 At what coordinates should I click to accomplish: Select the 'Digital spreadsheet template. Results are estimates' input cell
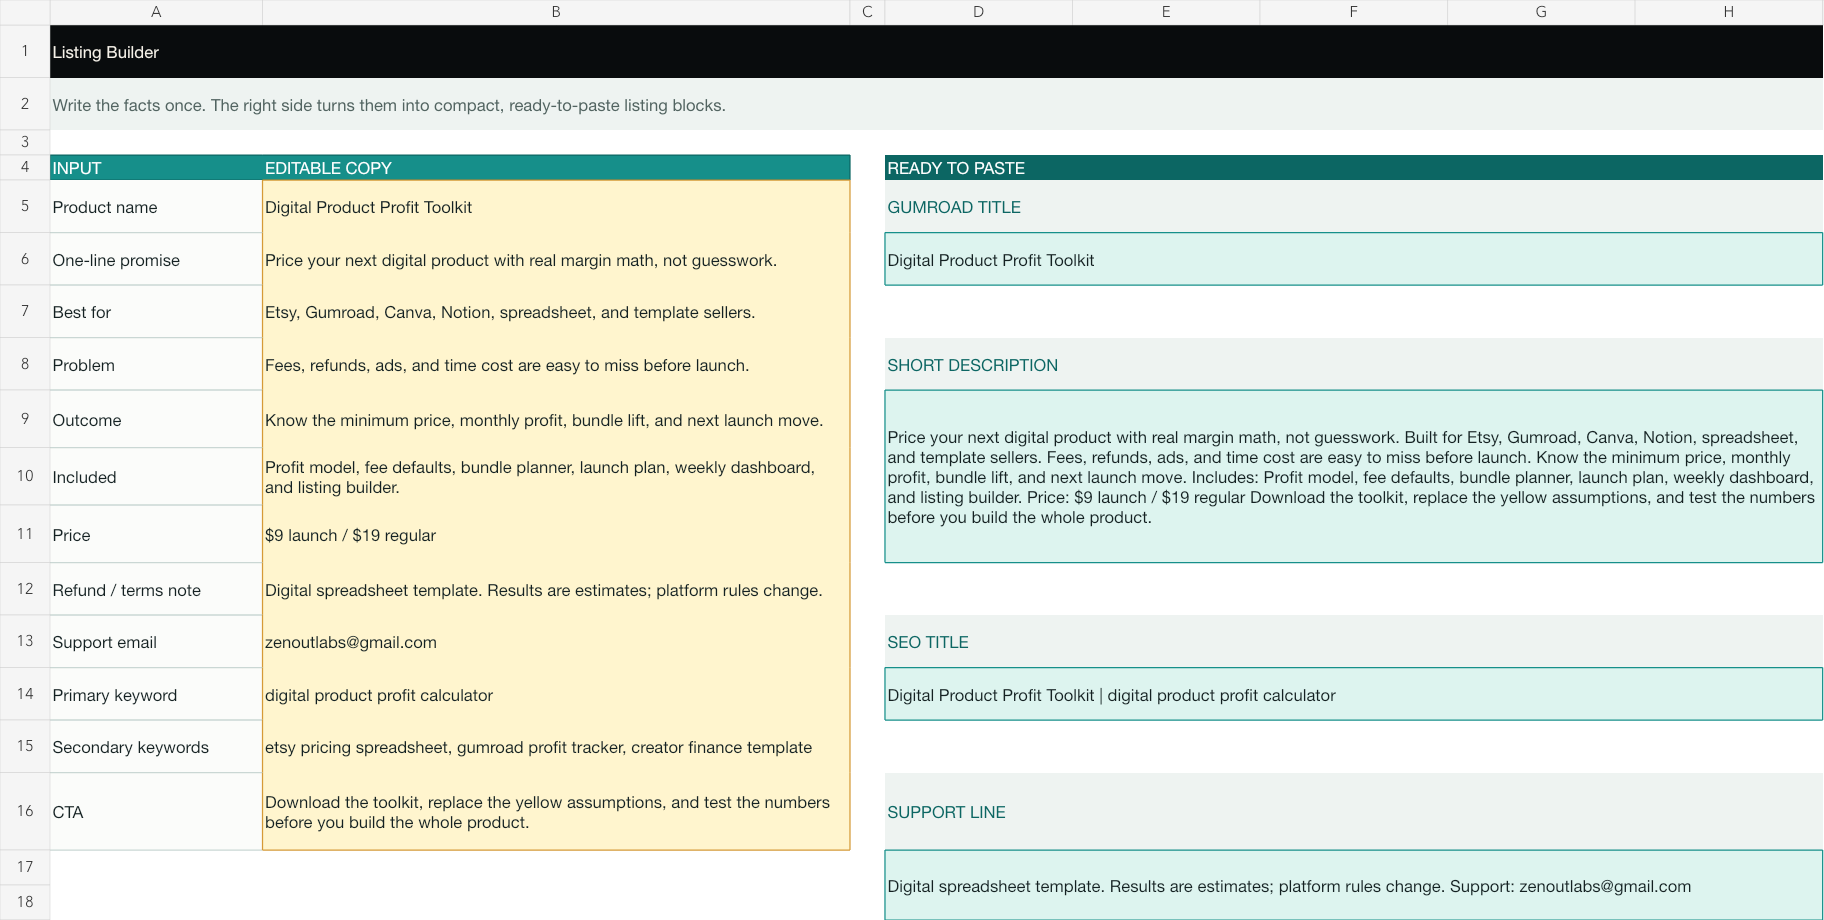click(x=556, y=590)
